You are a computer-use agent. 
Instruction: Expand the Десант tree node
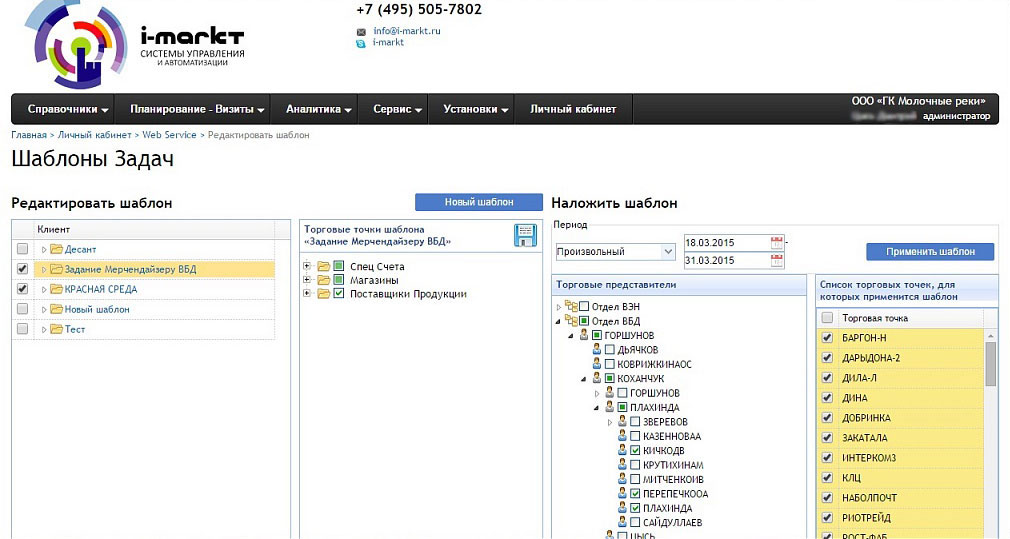44,250
